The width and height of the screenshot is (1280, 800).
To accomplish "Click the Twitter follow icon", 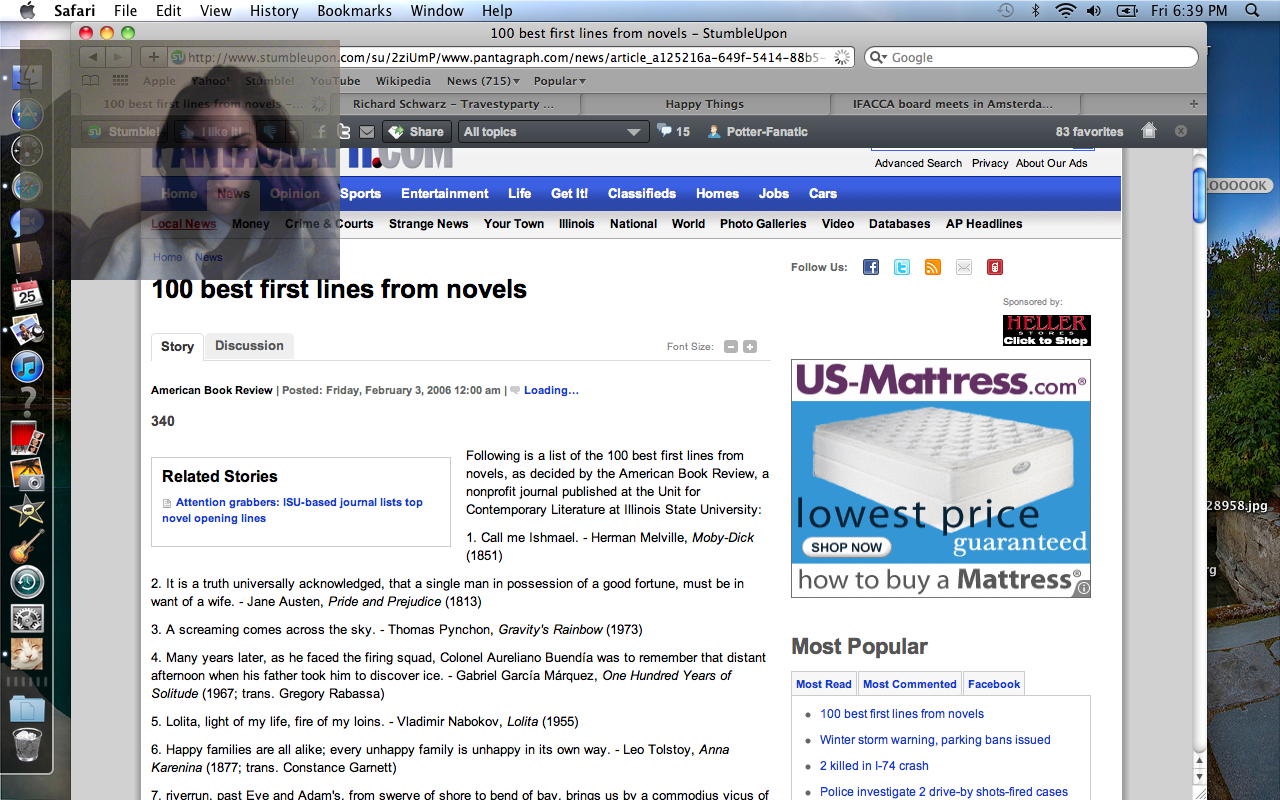I will (902, 267).
